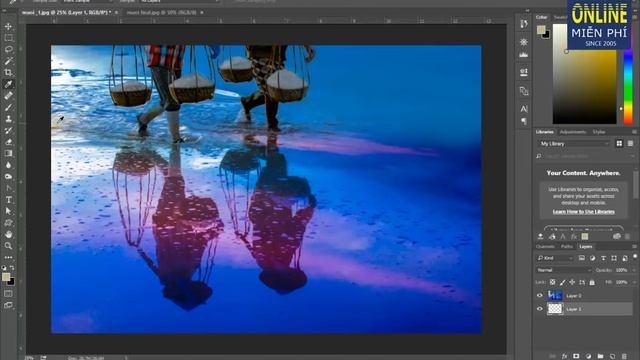Click foreground color swatch in Color panel

(x=541, y=30)
